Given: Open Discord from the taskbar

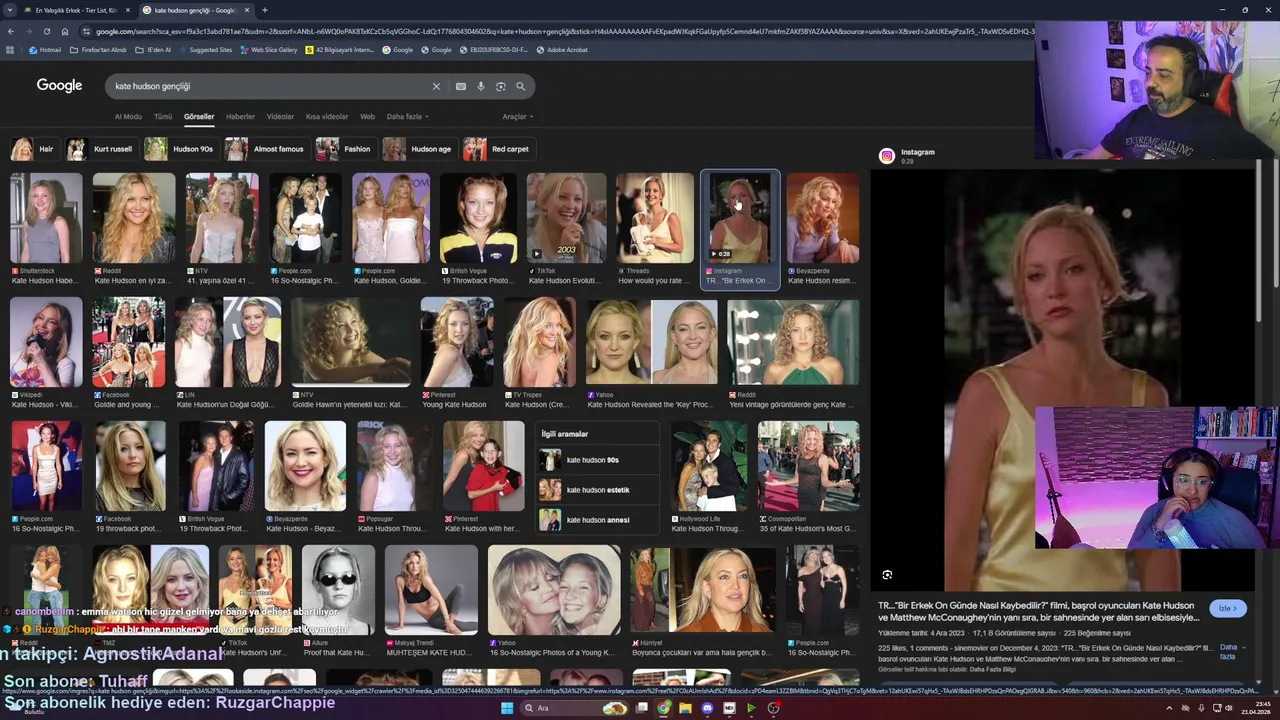Looking at the screenshot, I should tap(707, 708).
